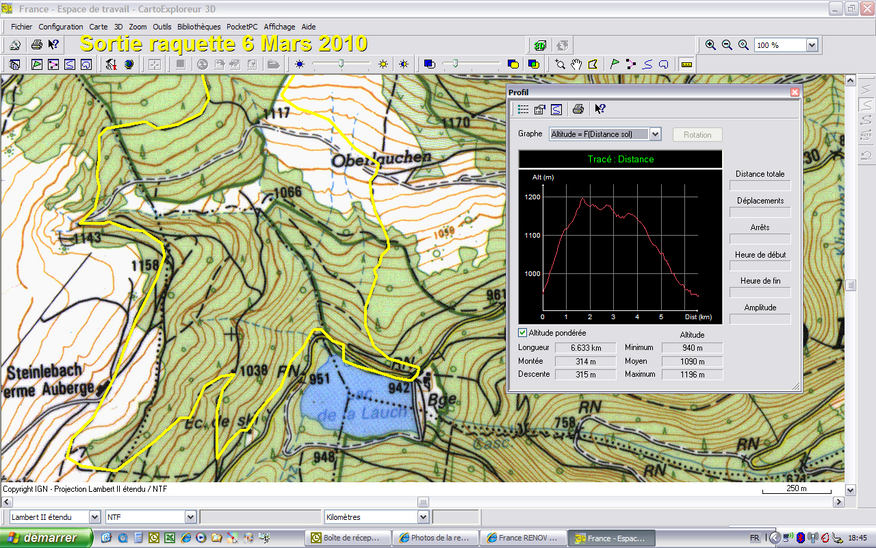
Task: Open the Bibliothèques menu
Action: point(199,26)
